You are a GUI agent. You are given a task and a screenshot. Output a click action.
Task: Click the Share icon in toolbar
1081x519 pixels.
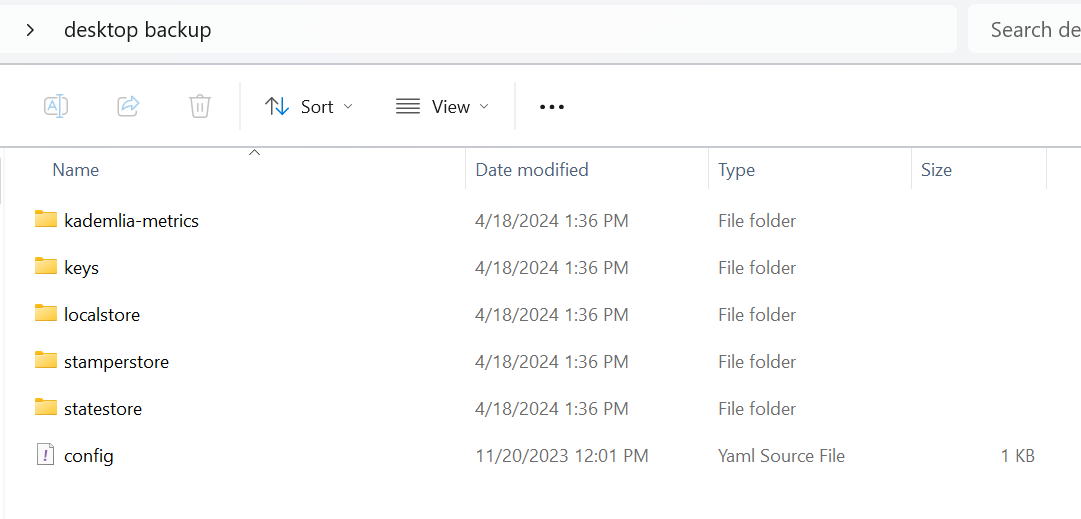tap(128, 106)
